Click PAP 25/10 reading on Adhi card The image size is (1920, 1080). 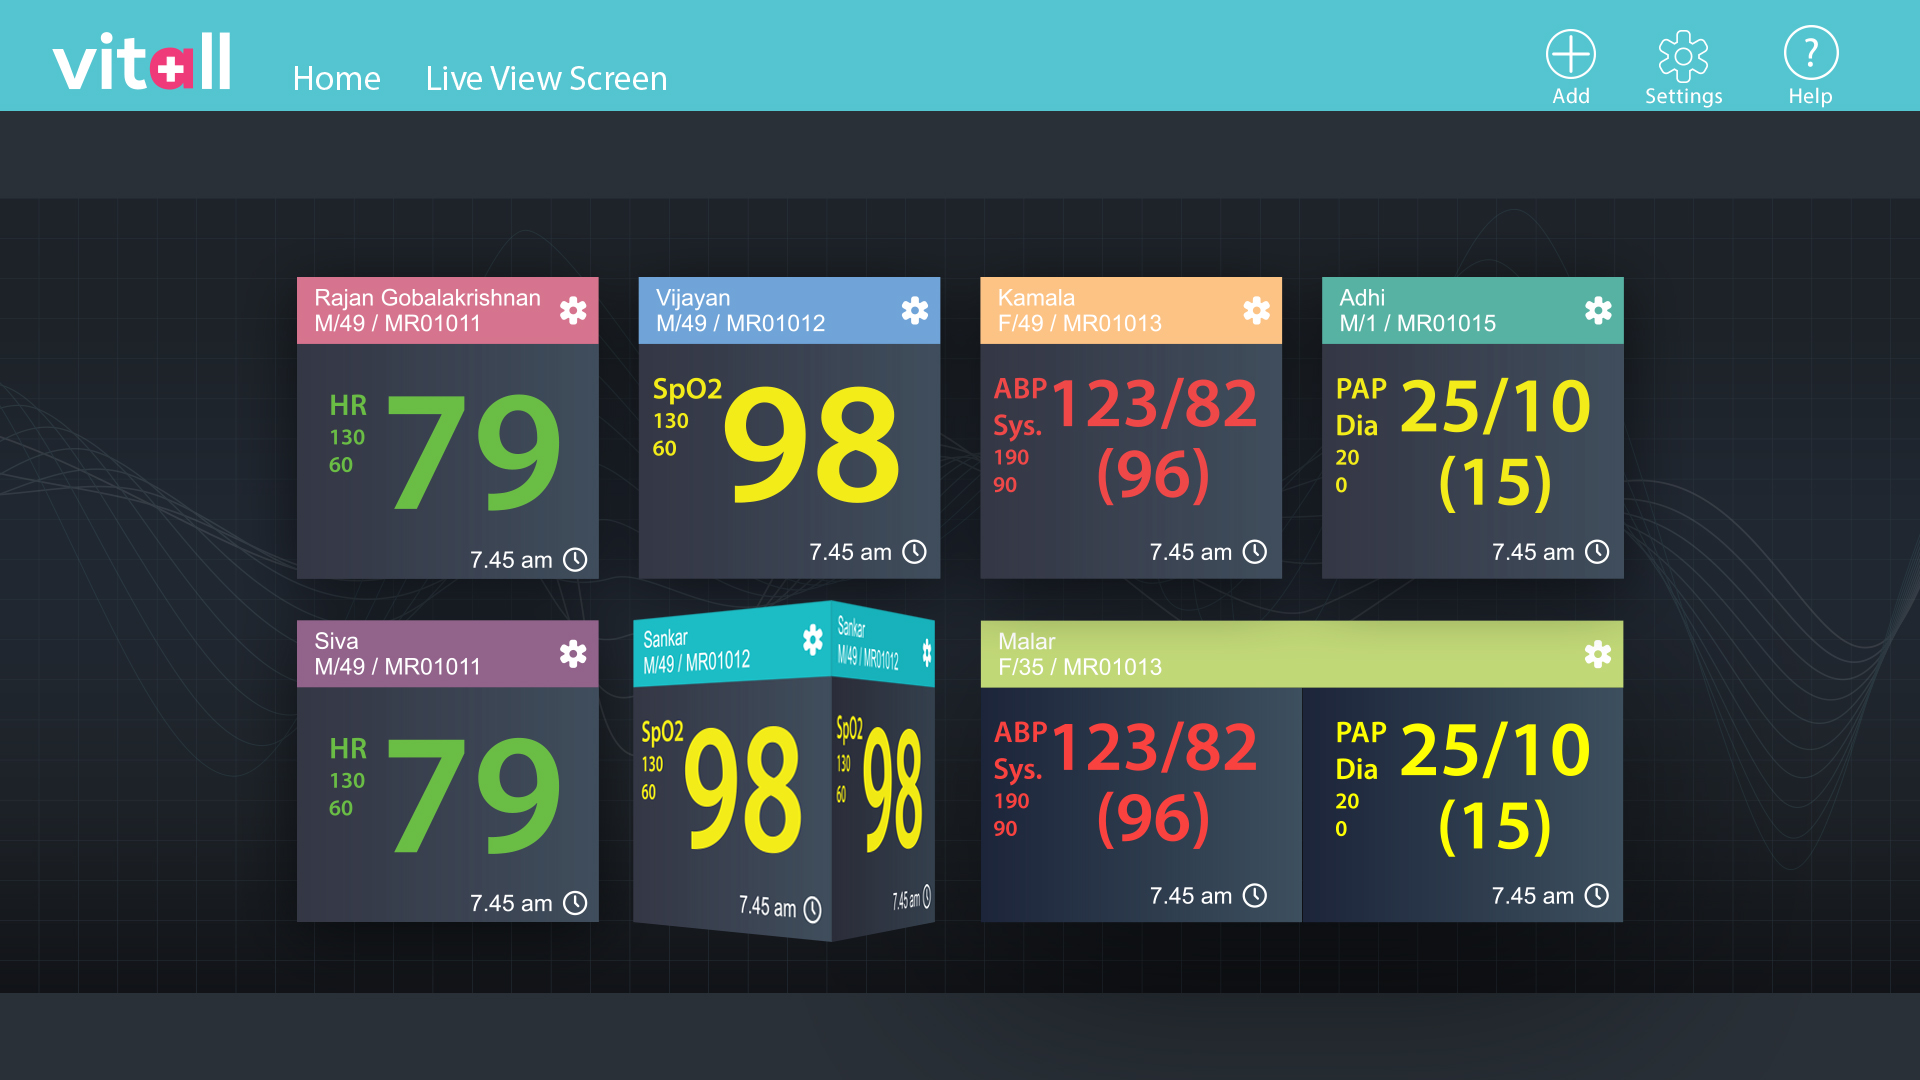1495,406
